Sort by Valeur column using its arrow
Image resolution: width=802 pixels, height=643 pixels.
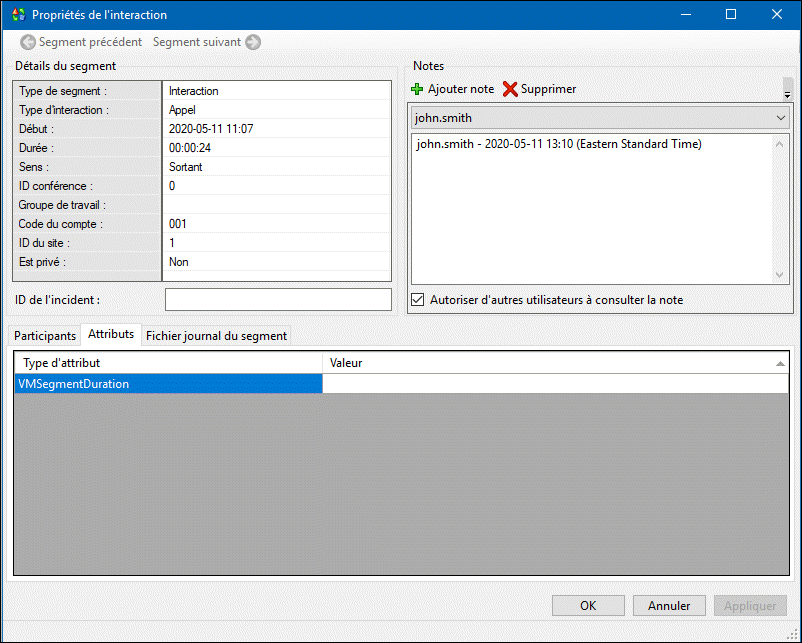point(780,363)
